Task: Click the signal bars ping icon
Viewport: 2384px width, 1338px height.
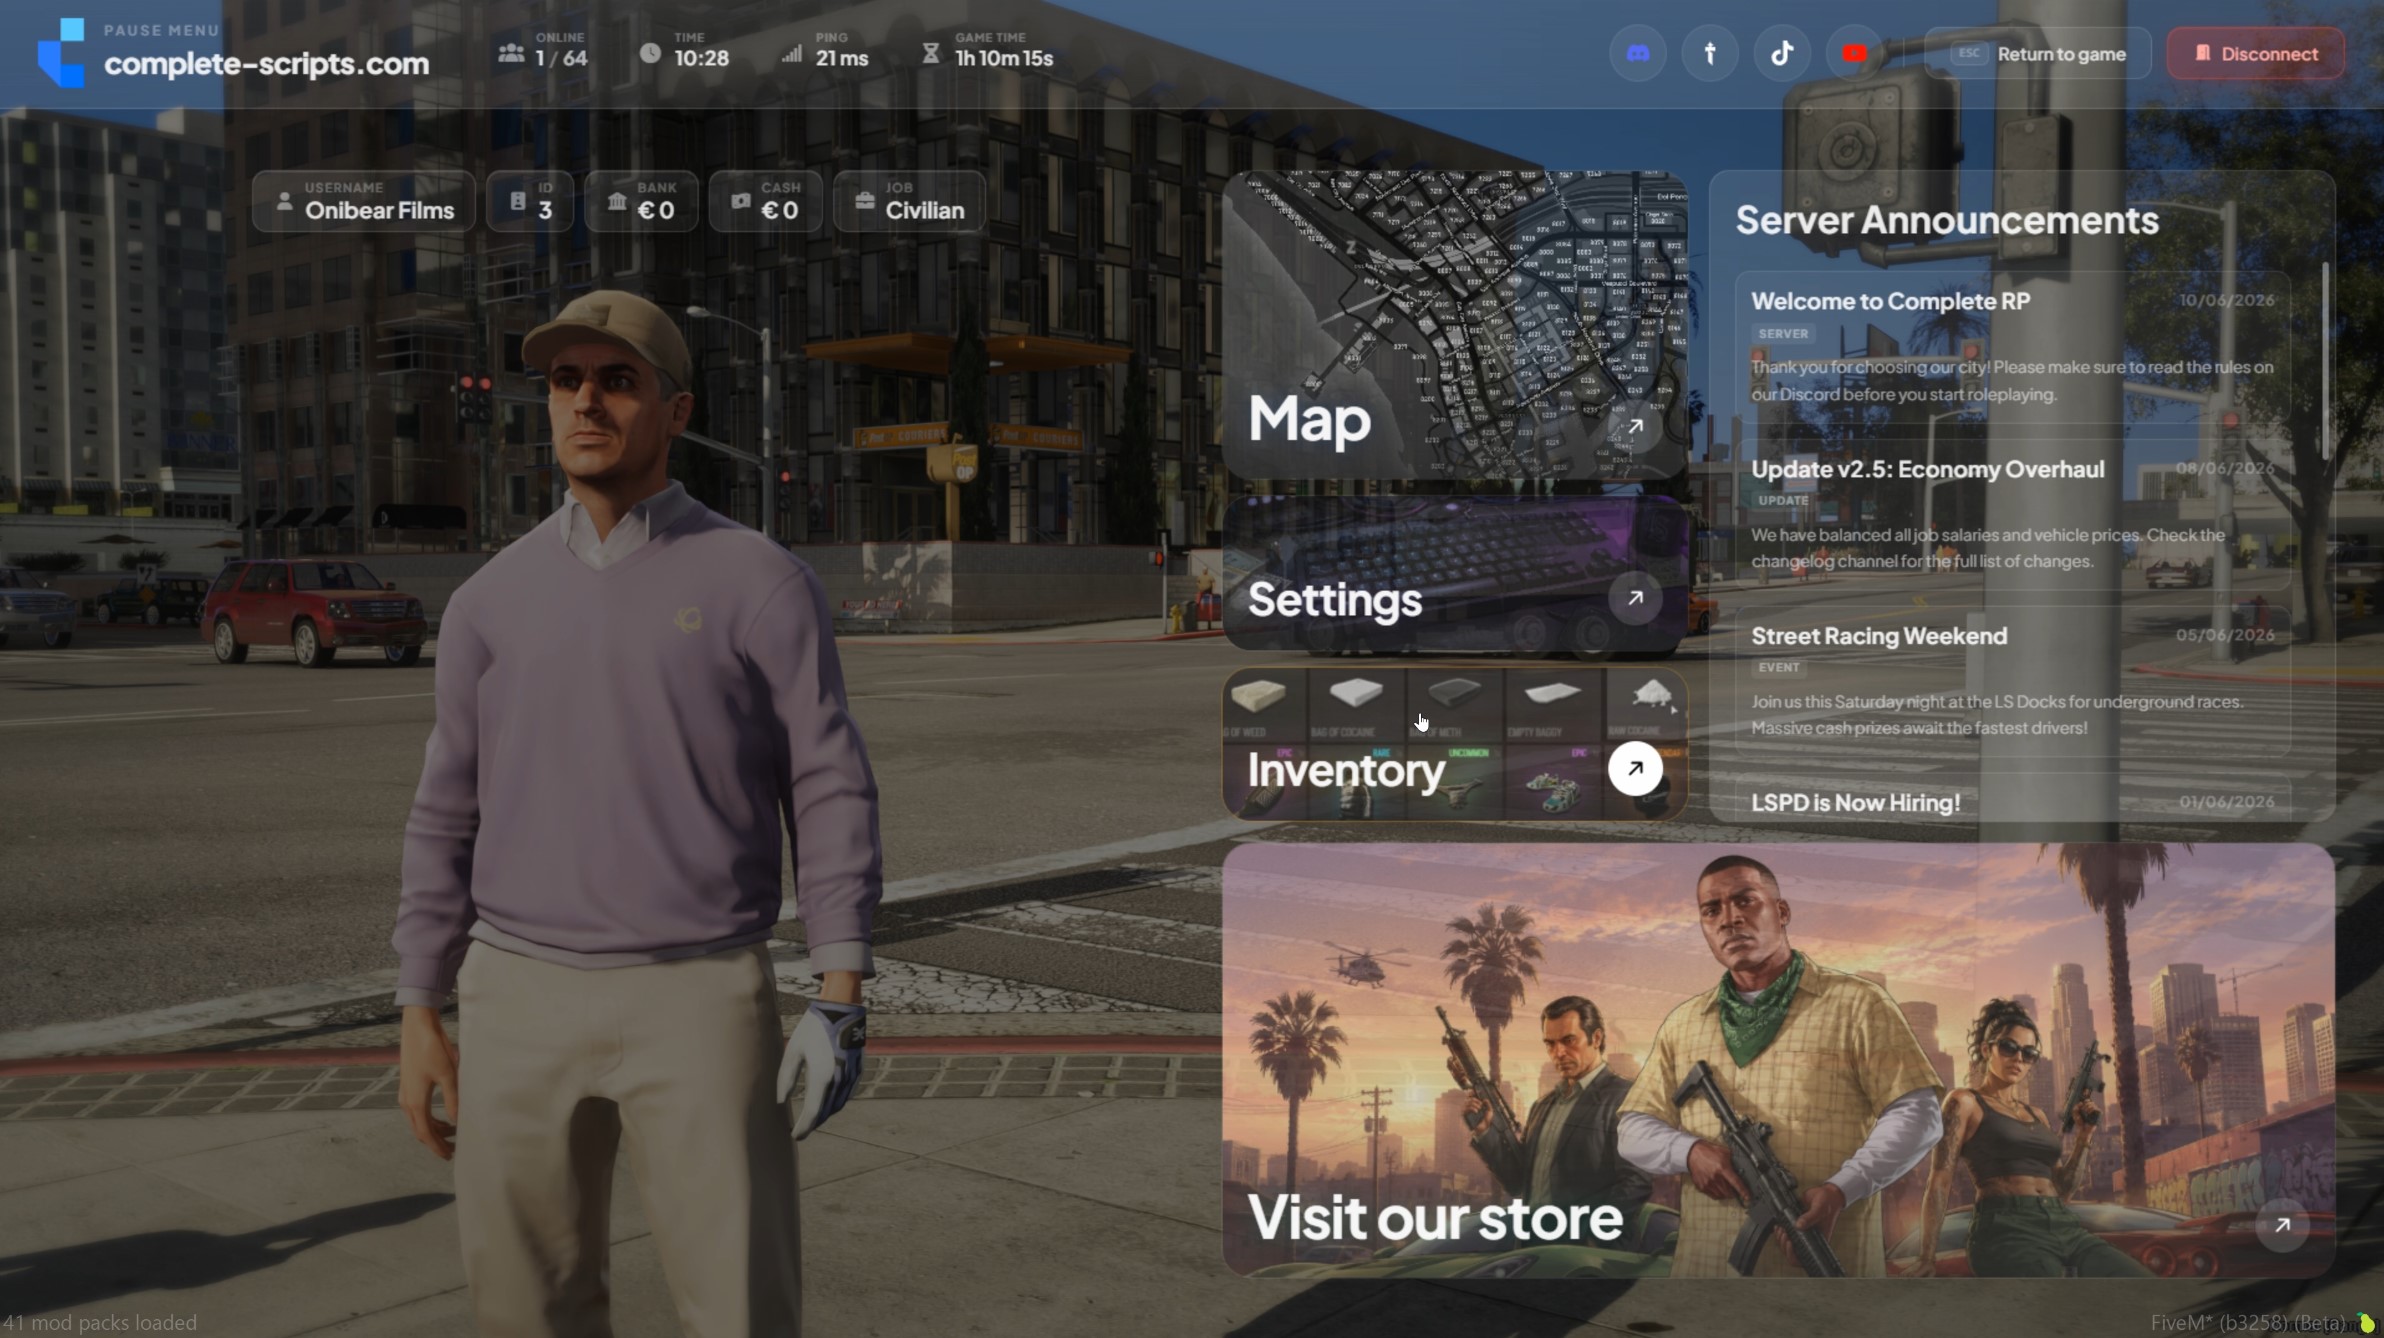Action: 792,53
